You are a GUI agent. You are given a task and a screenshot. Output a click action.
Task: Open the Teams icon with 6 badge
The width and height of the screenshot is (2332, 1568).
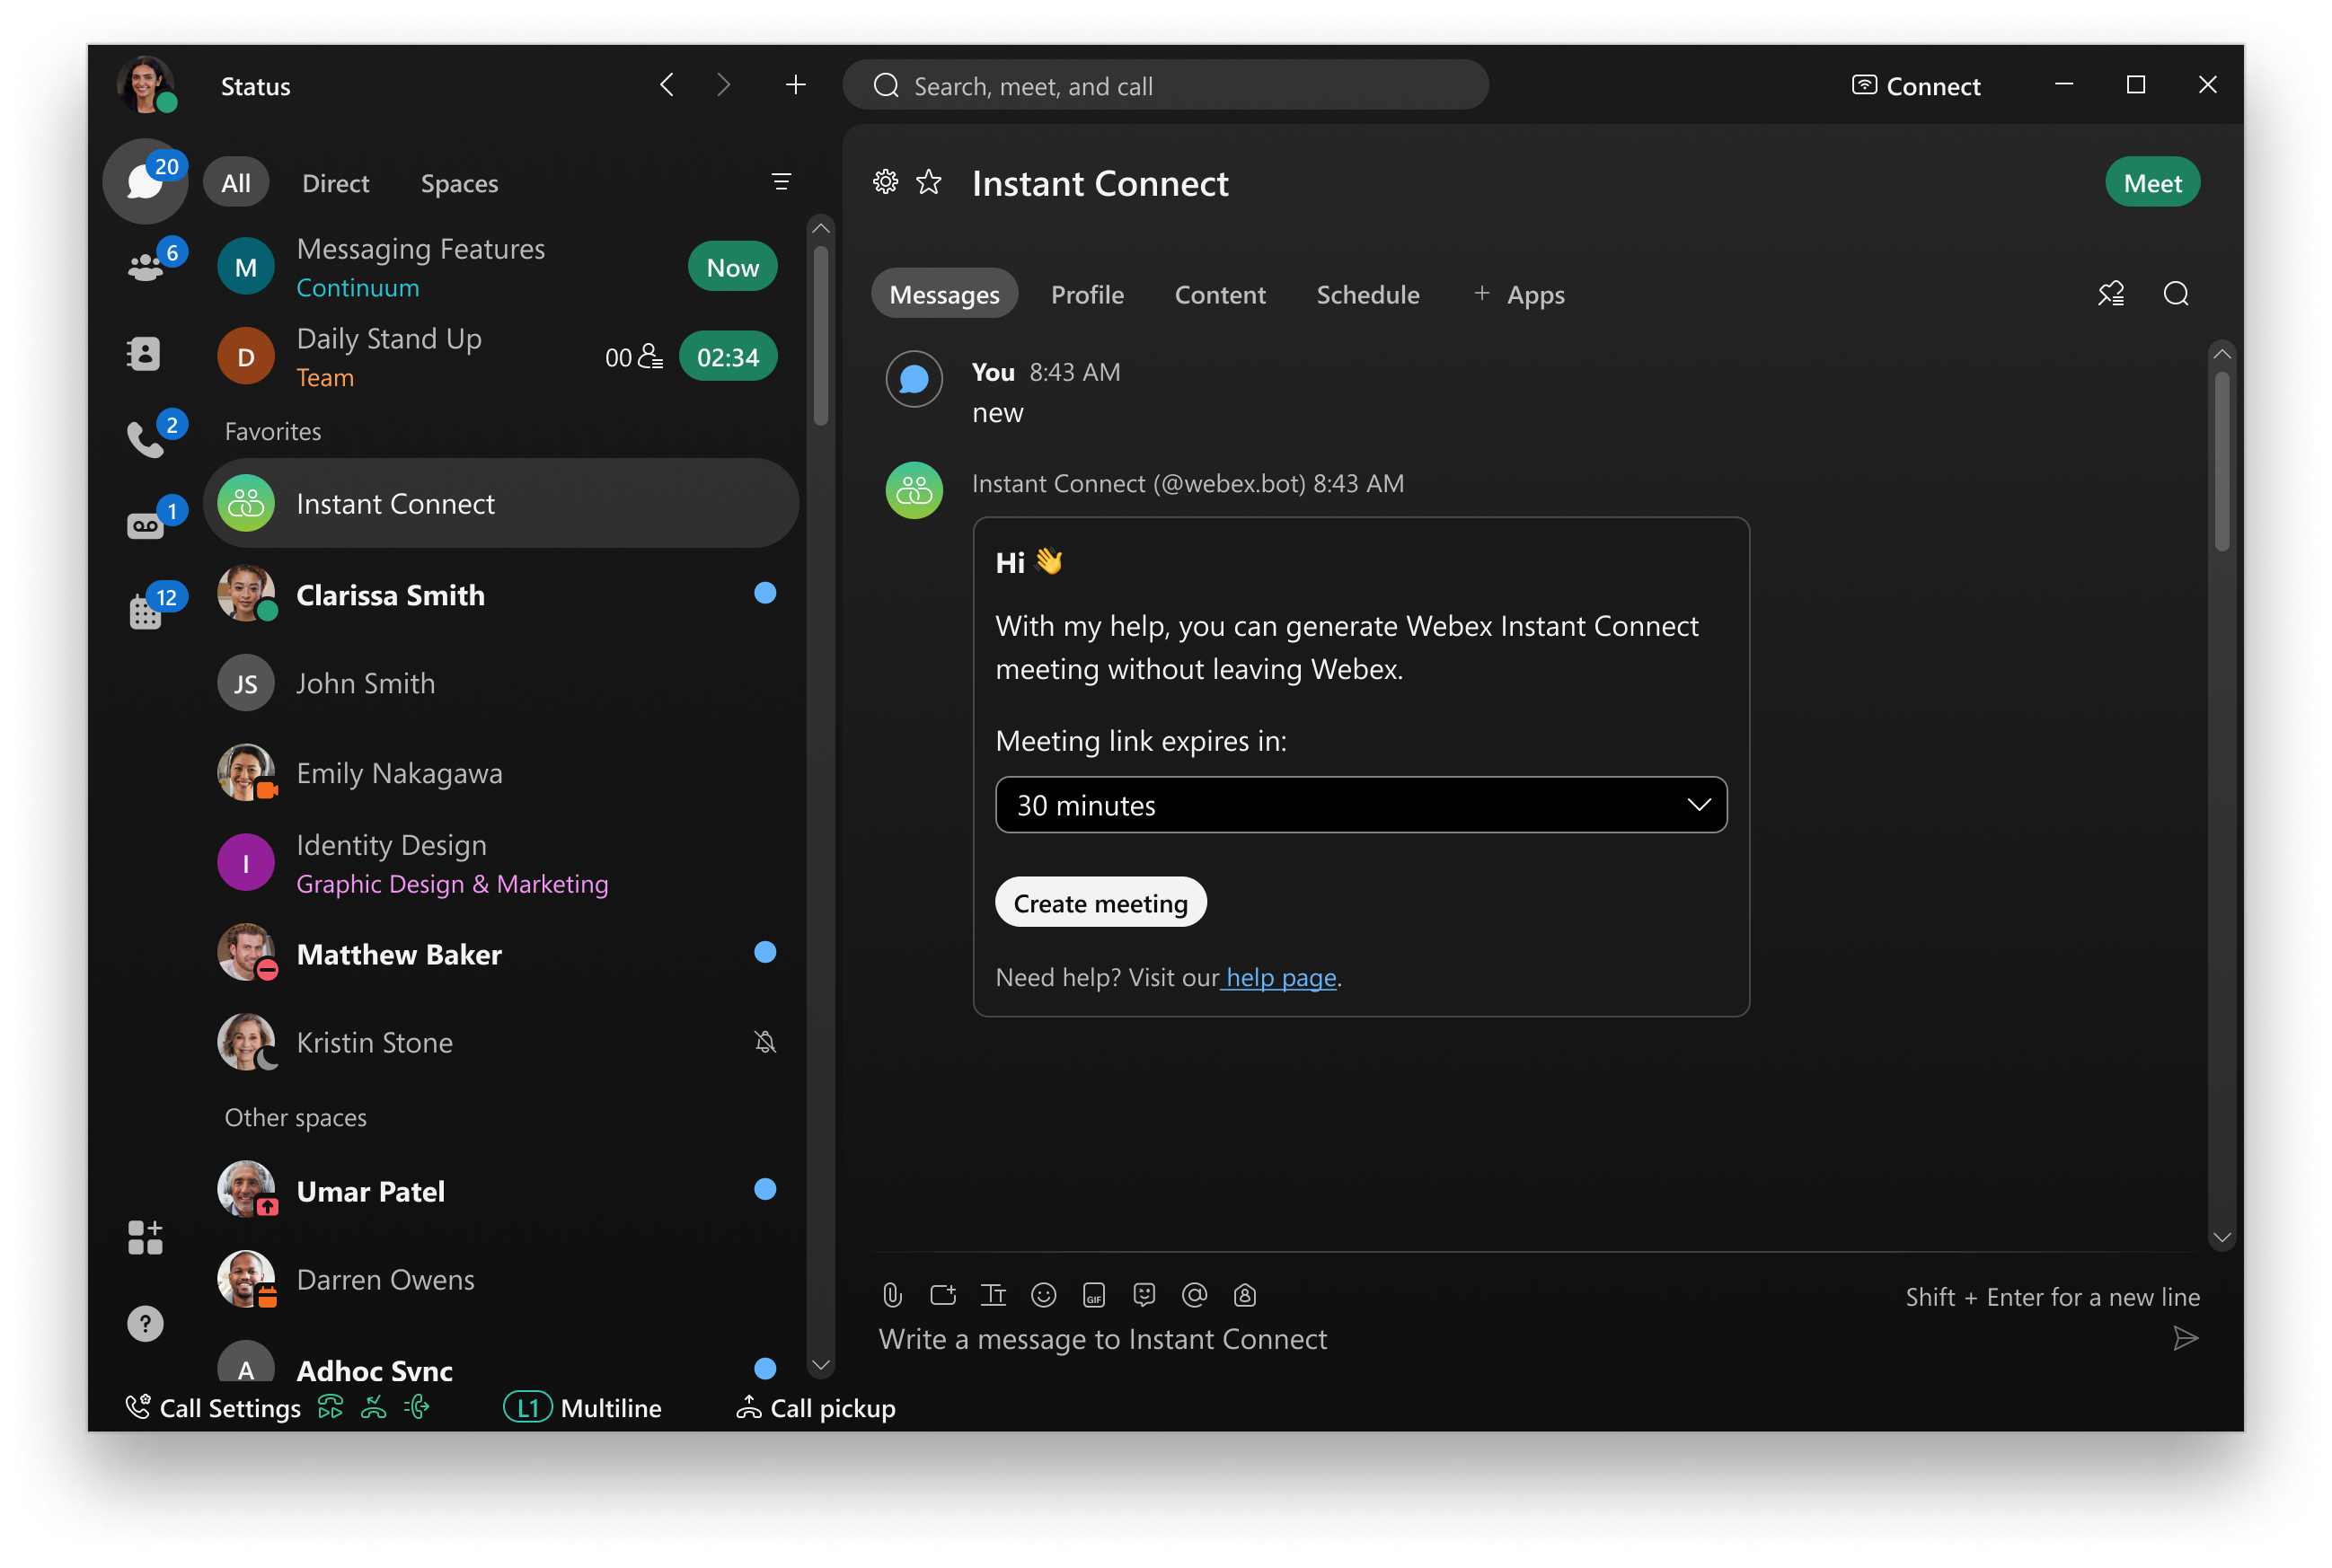(x=146, y=266)
